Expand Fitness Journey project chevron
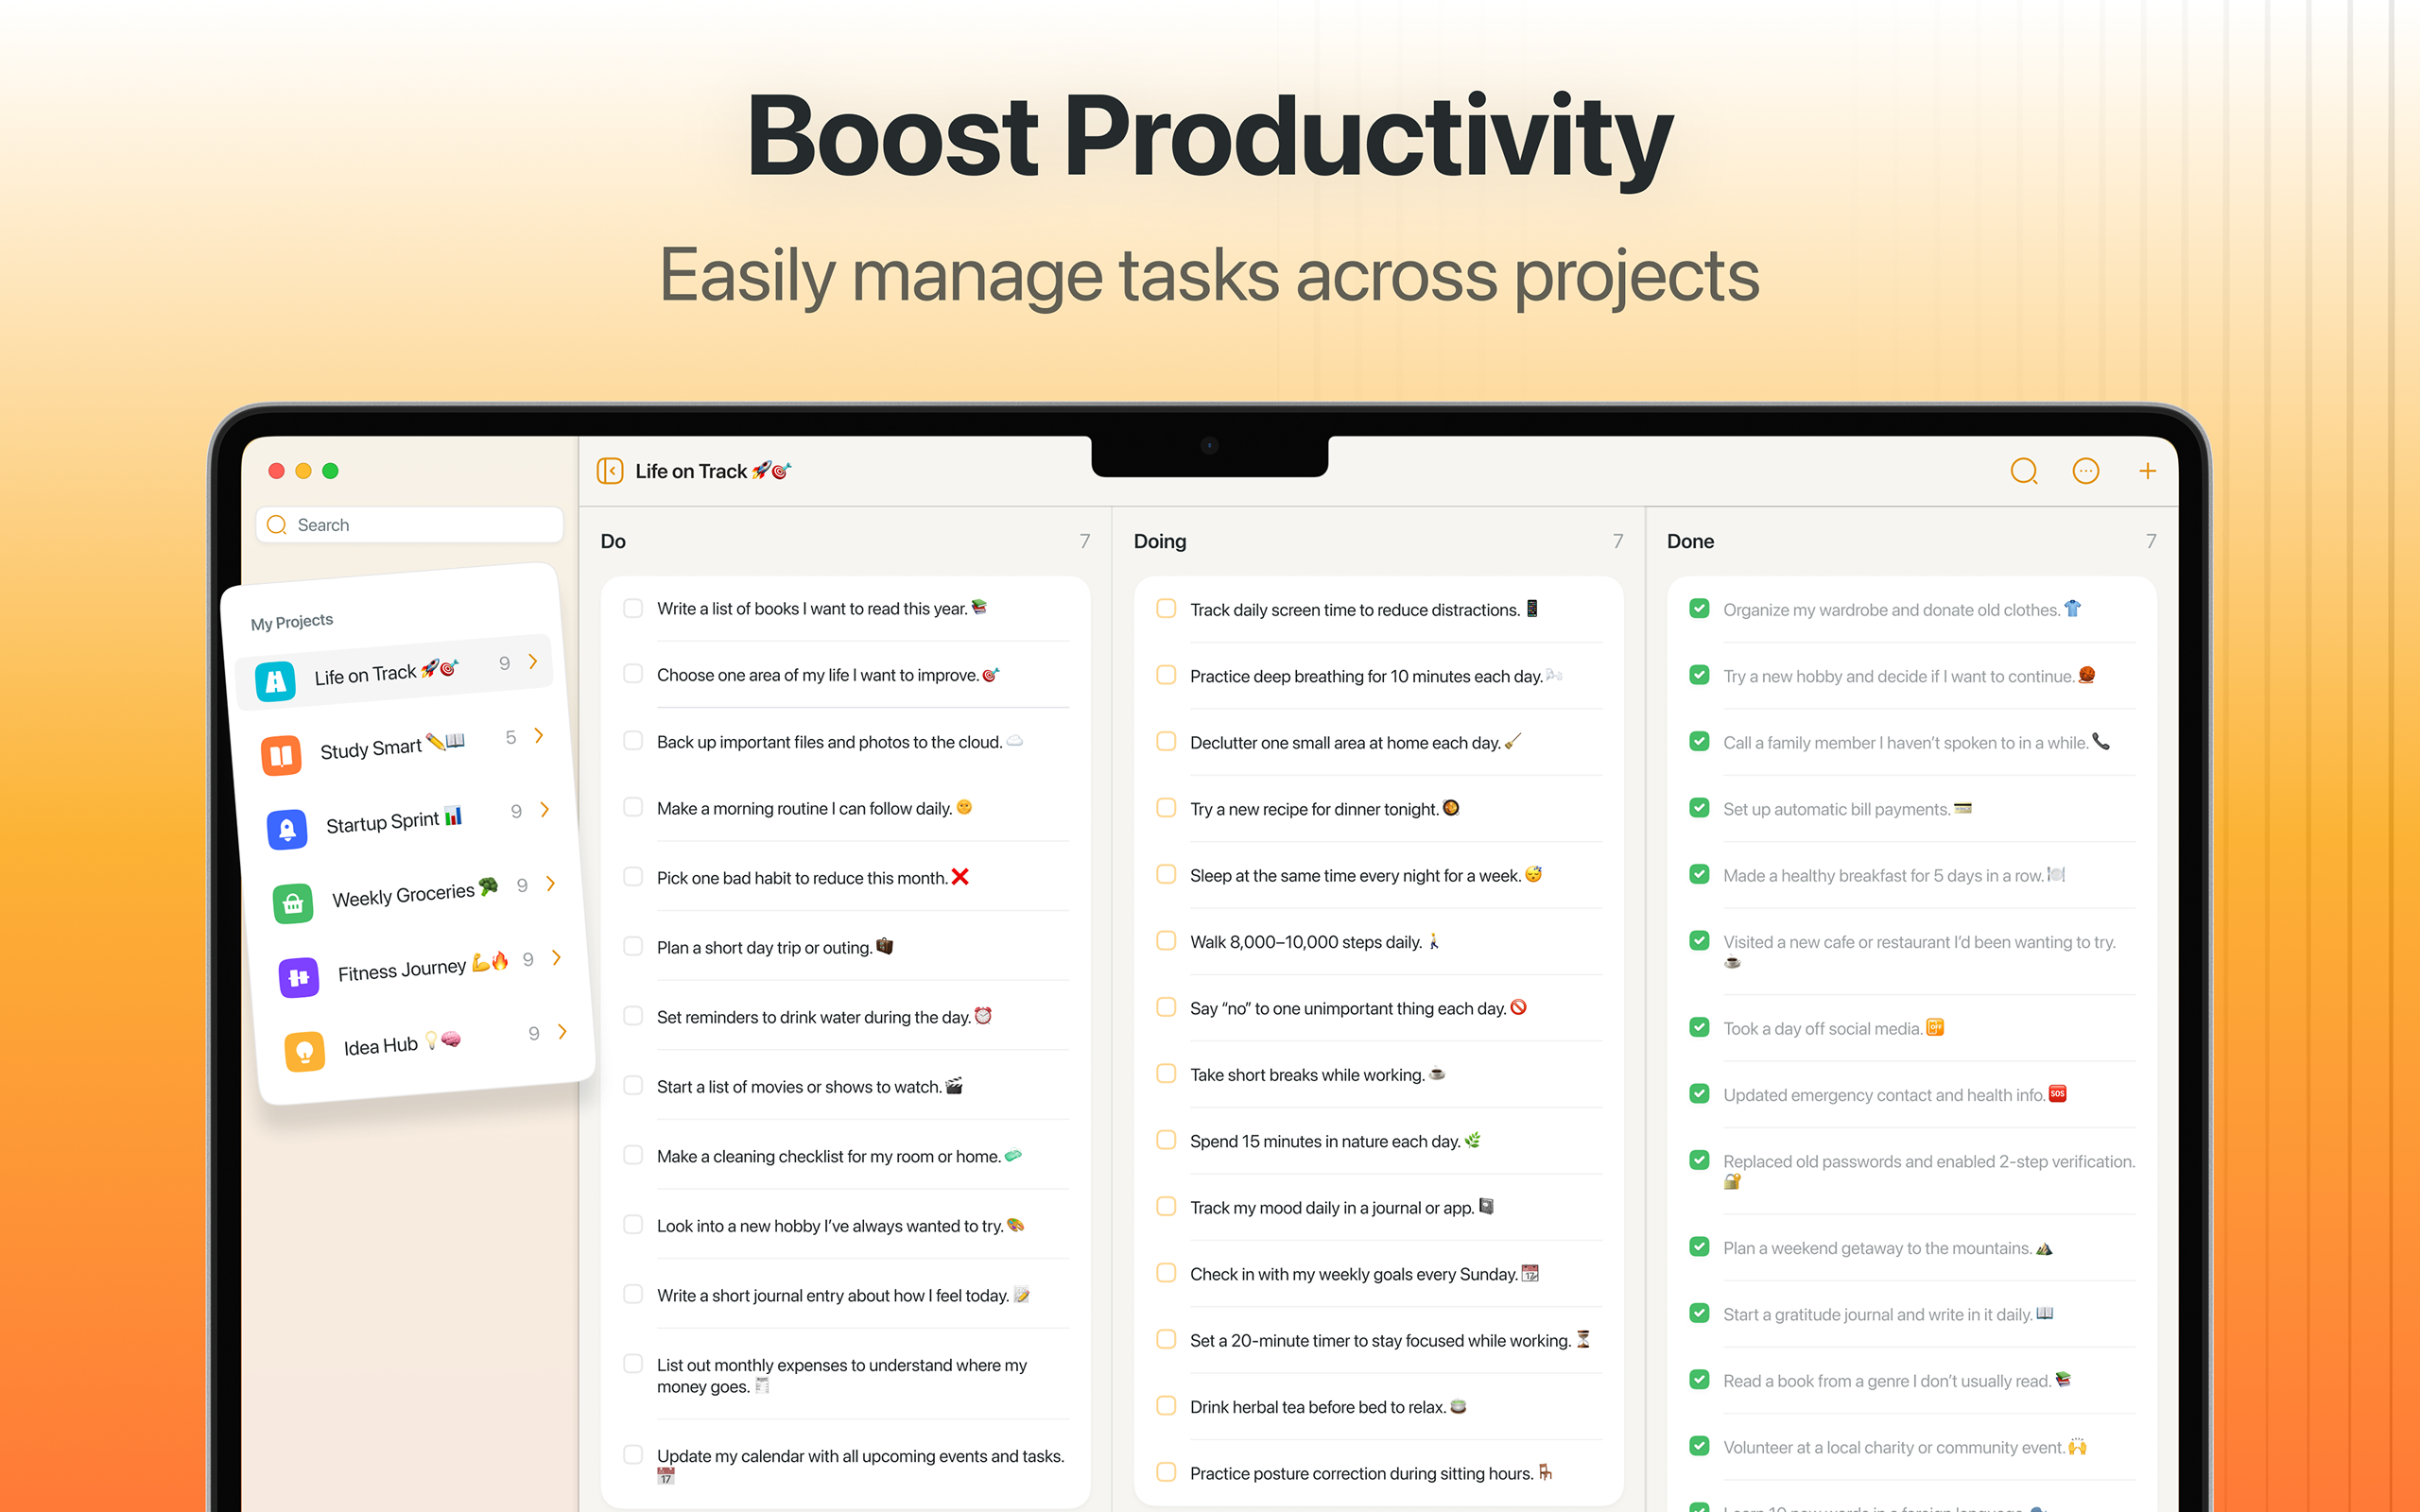The image size is (2420, 1512). (x=557, y=957)
